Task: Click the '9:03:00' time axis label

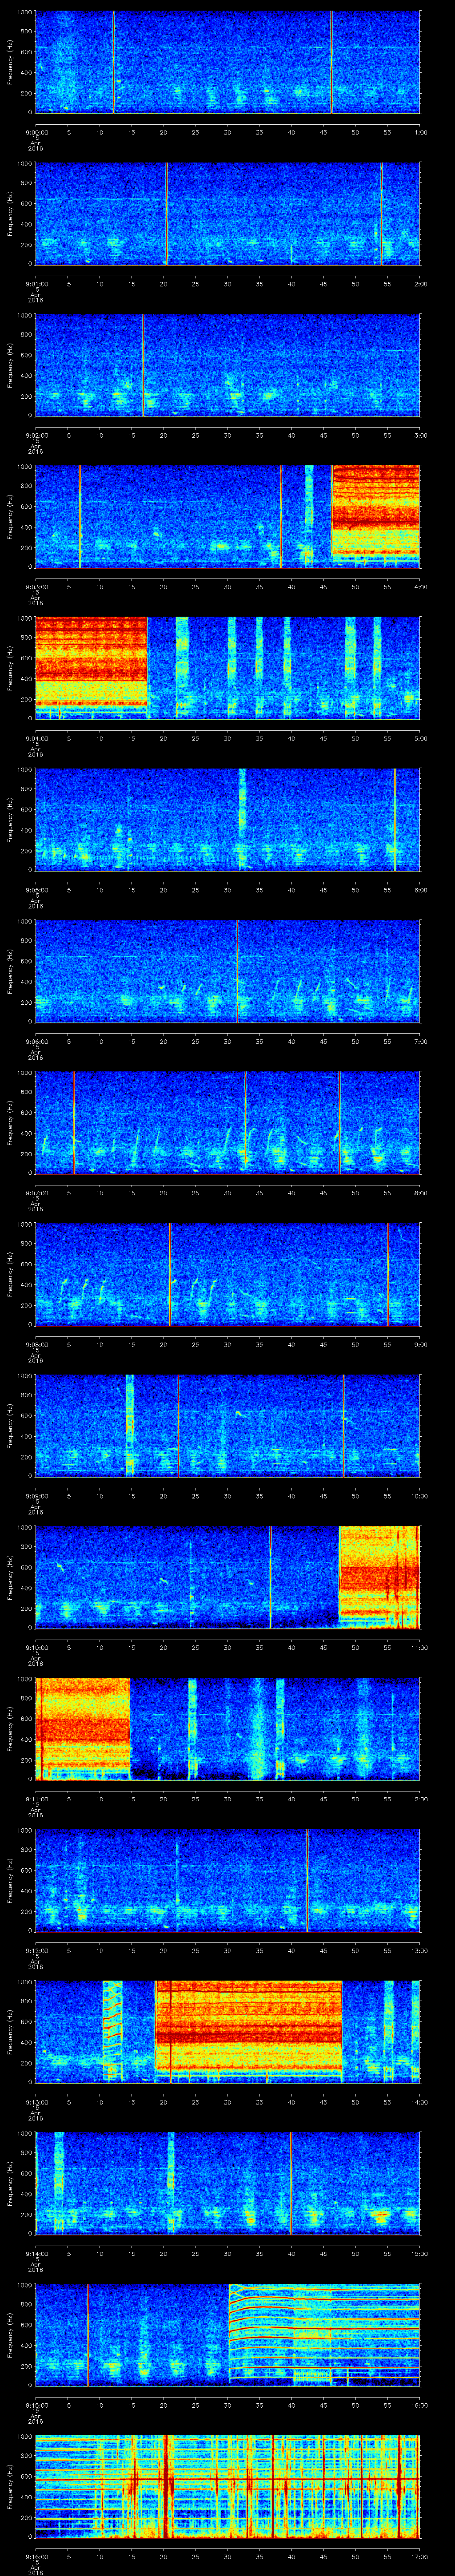Action: point(36,587)
